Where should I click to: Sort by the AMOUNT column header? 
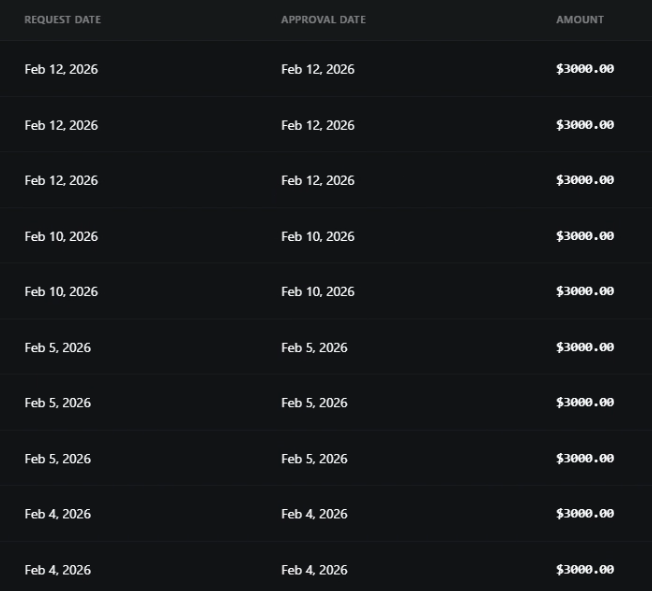point(580,20)
